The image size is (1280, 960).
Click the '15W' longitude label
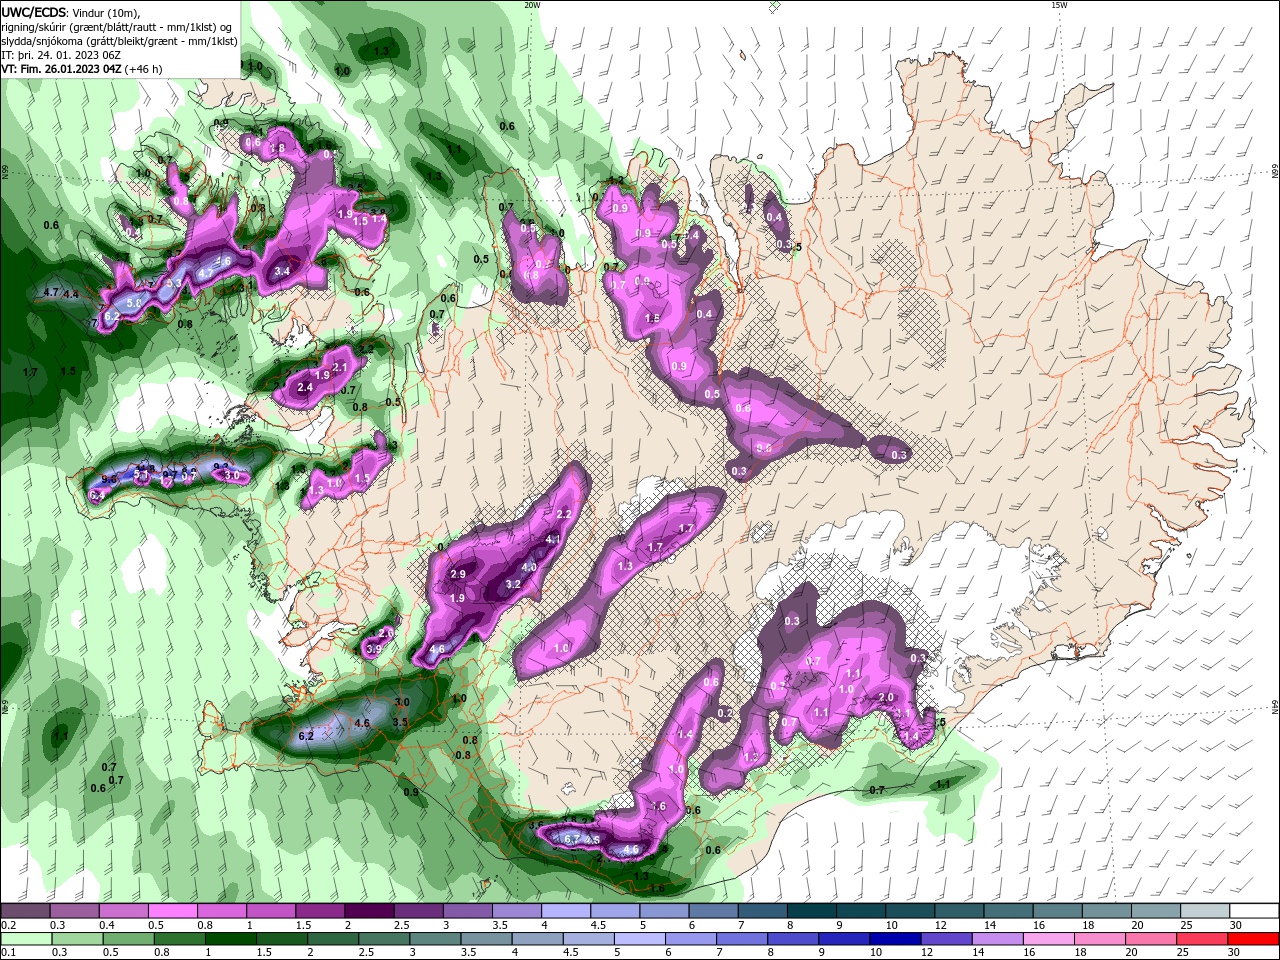(x=1058, y=5)
